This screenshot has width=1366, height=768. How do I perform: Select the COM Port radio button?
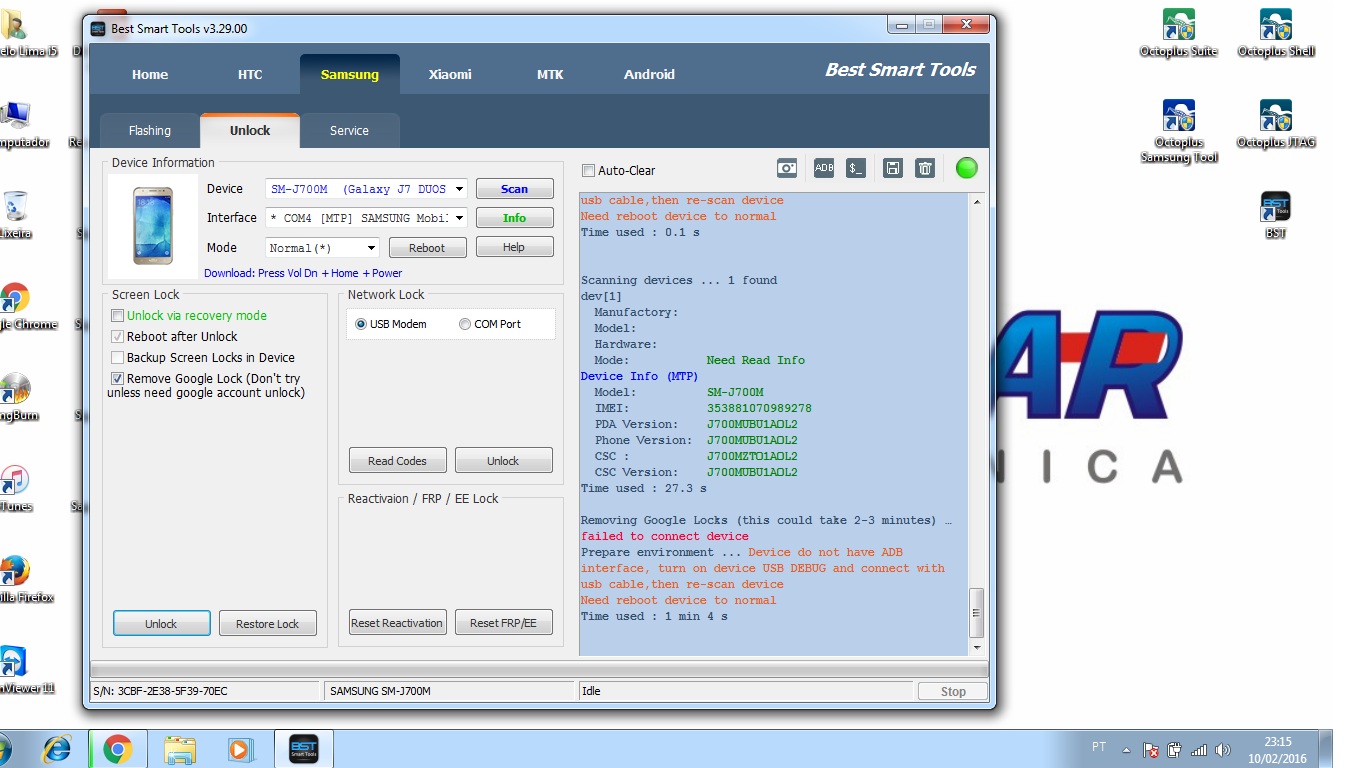pos(465,324)
